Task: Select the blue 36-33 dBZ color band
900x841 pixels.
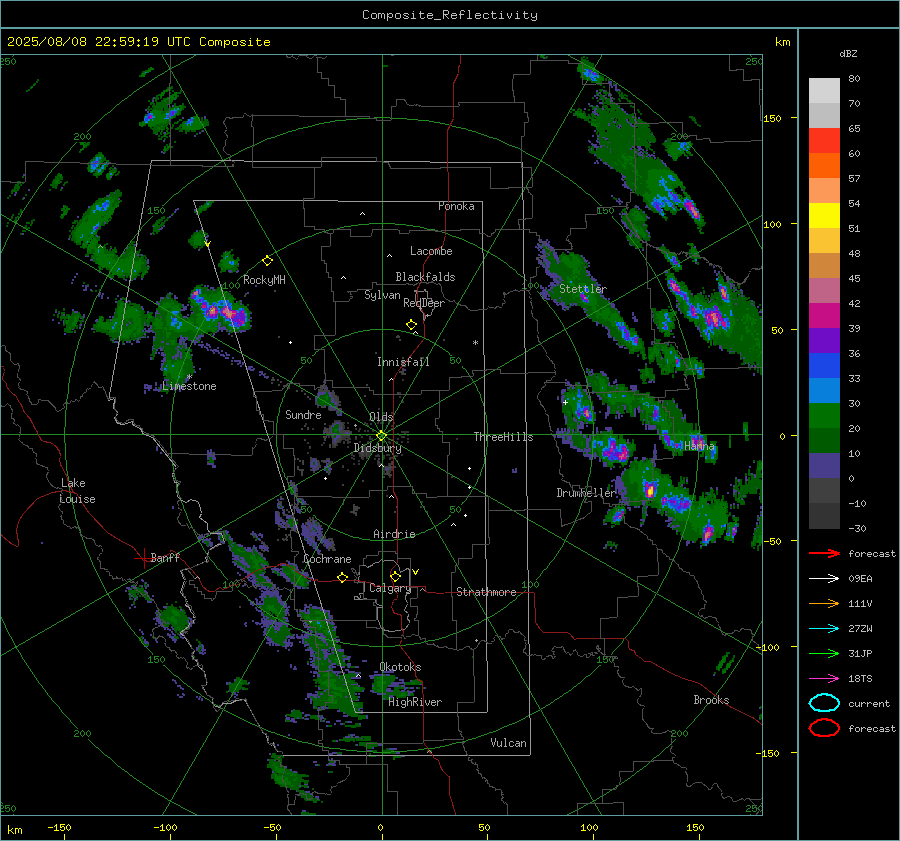Action: click(x=824, y=366)
